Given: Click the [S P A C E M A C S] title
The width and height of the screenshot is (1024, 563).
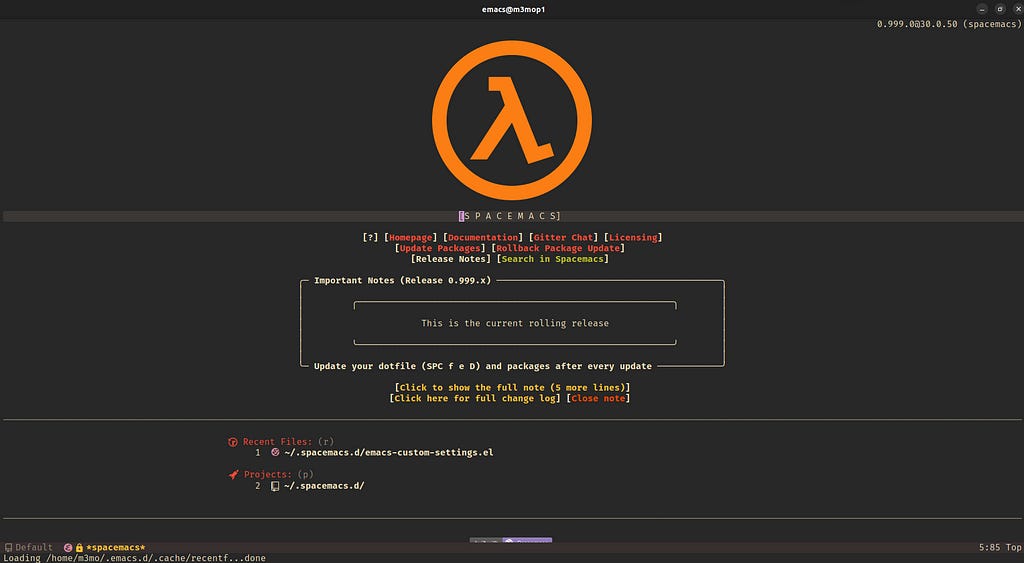Looking at the screenshot, I should (510, 216).
